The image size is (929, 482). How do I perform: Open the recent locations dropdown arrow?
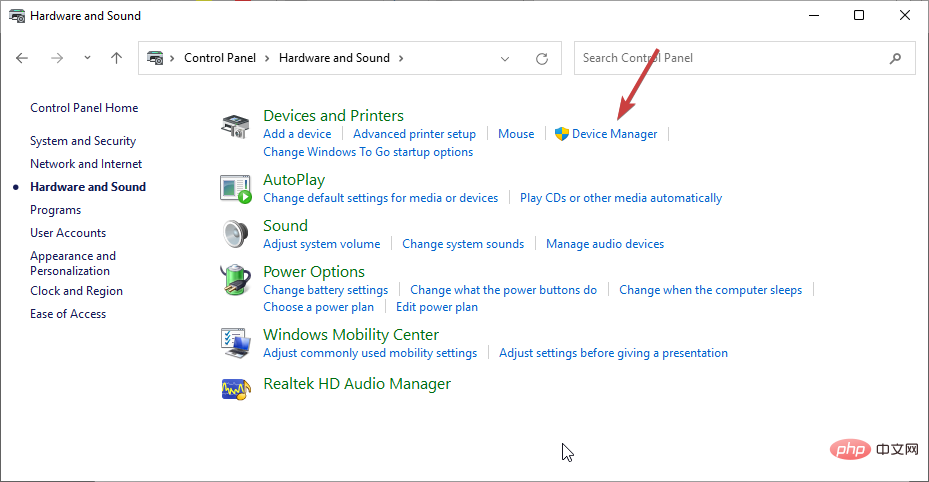tap(87, 58)
